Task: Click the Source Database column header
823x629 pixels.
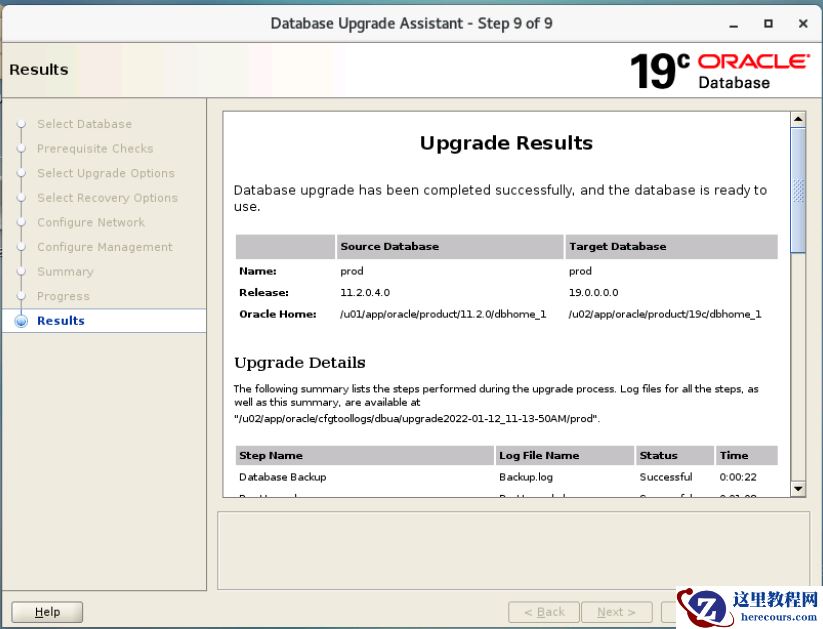Action: coord(450,247)
